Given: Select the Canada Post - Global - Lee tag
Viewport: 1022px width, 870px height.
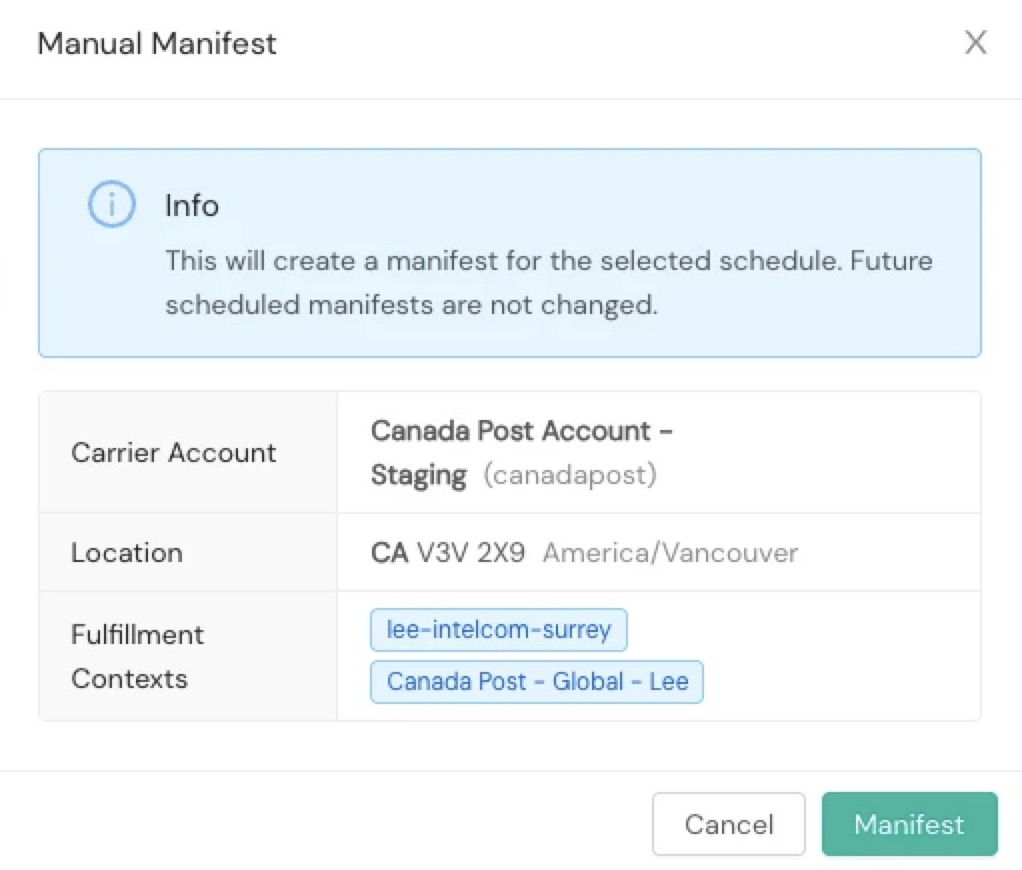Looking at the screenshot, I should pyautogui.click(x=537, y=682).
